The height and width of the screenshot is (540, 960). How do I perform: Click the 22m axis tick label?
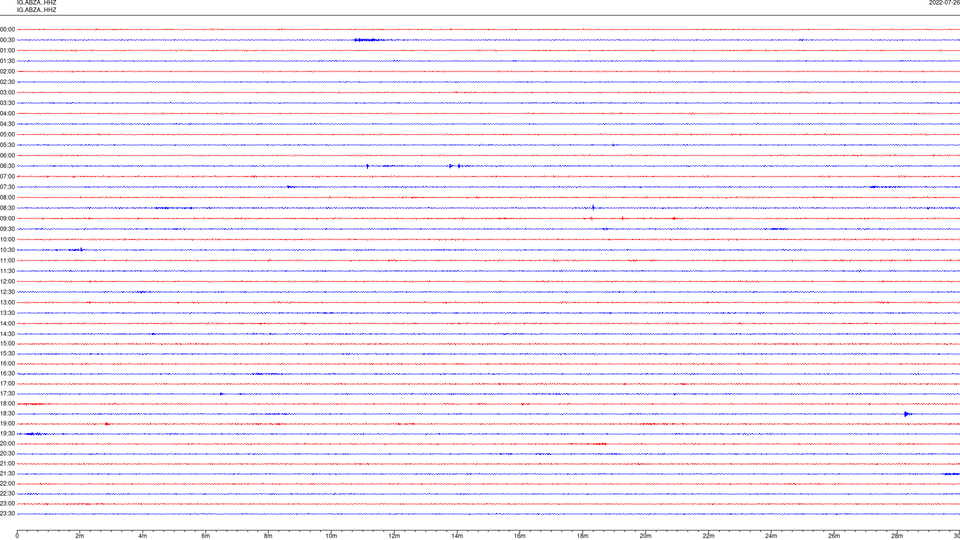pyautogui.click(x=708, y=536)
